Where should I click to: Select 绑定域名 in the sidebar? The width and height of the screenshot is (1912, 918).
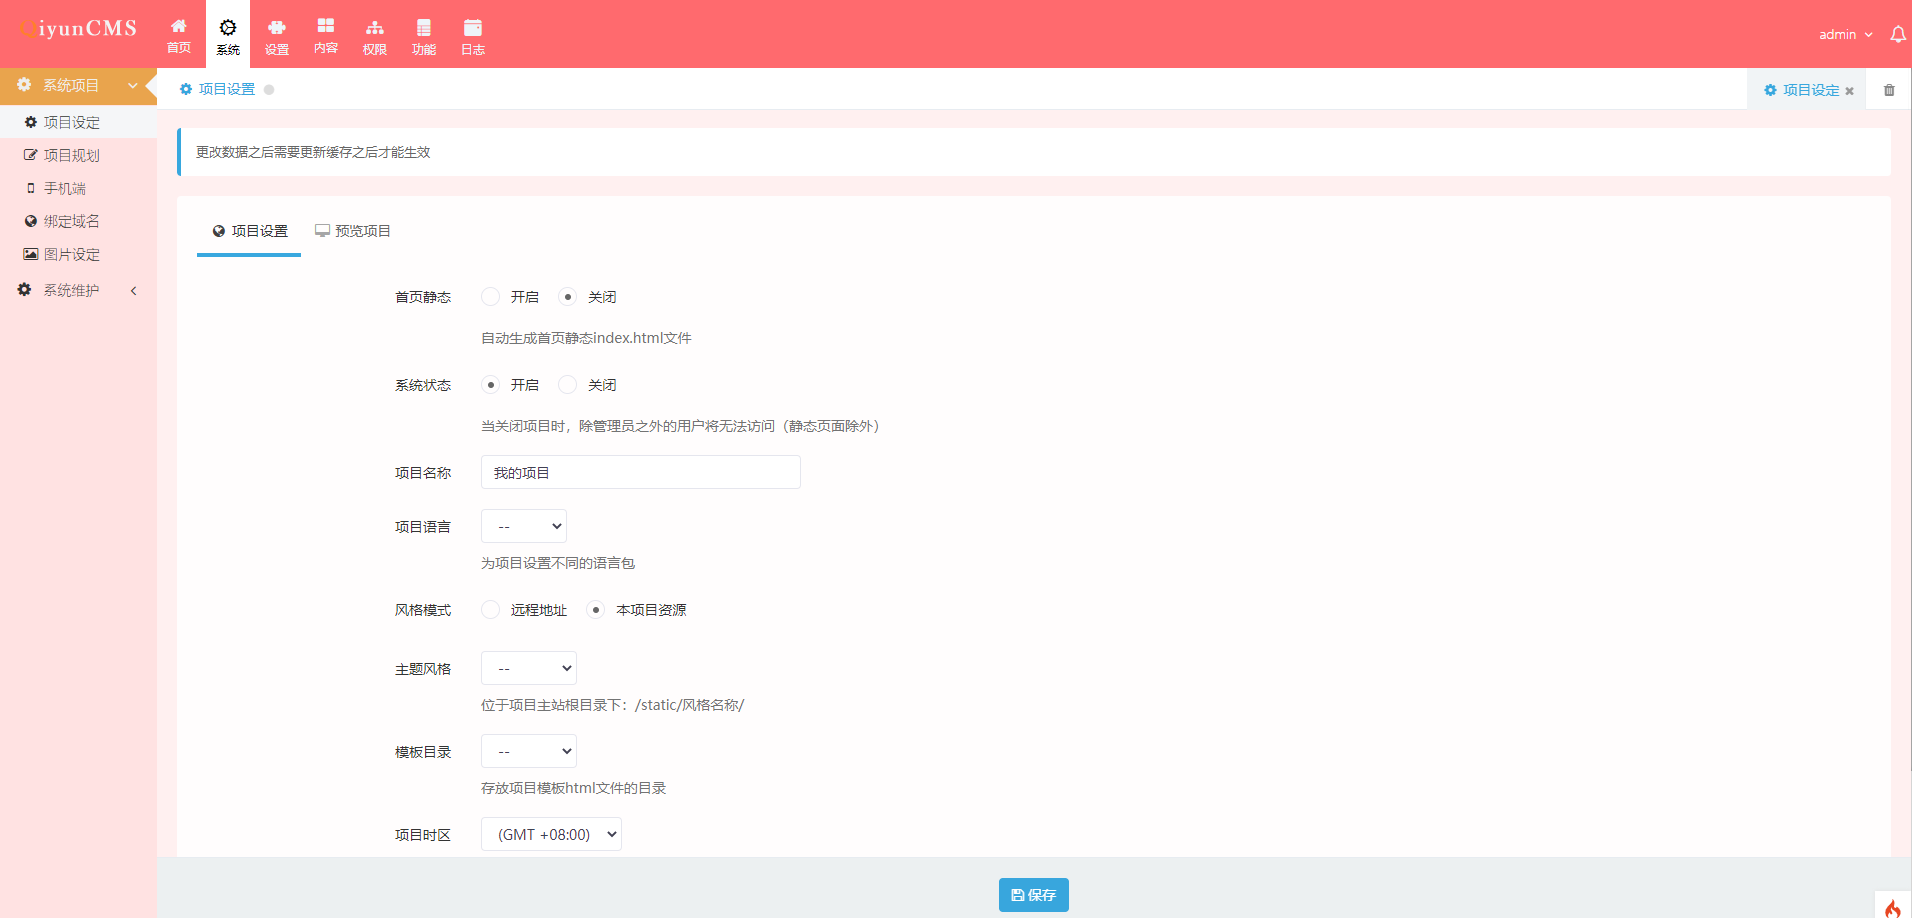pyautogui.click(x=71, y=222)
